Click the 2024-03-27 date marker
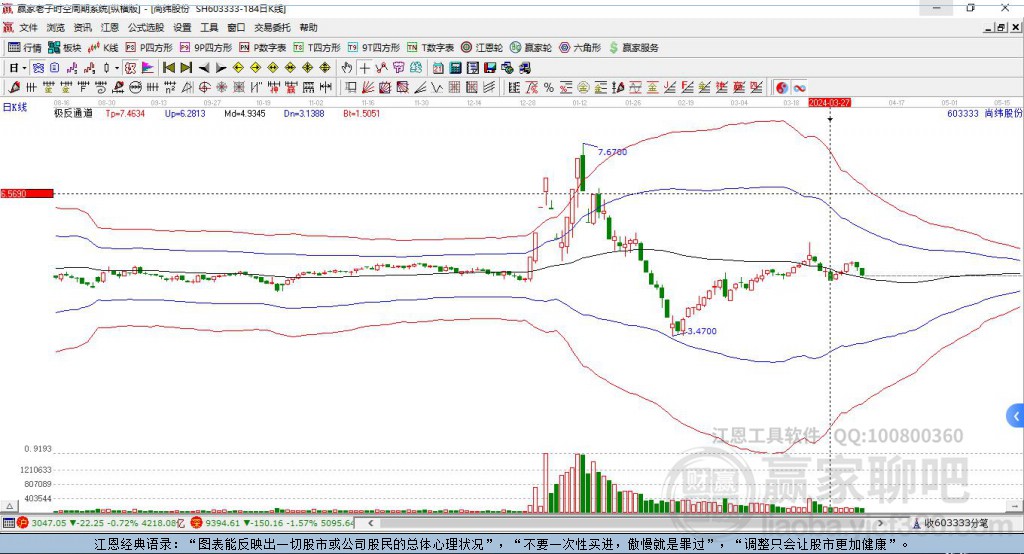Viewport: 1024px width, 554px height. pos(829,103)
